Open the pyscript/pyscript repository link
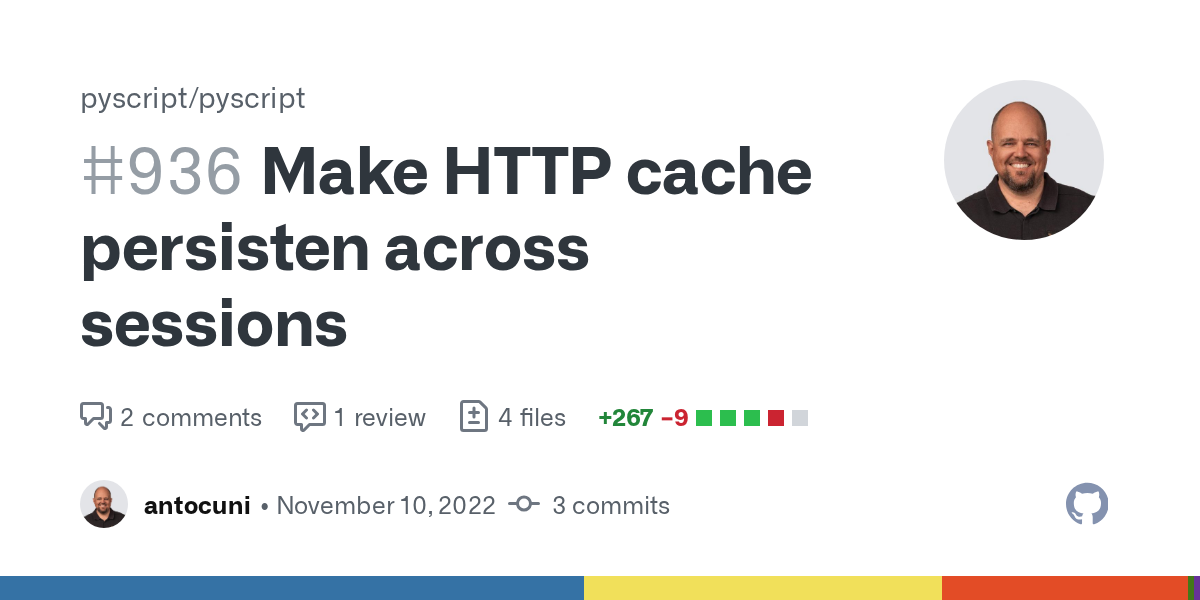 tap(193, 98)
